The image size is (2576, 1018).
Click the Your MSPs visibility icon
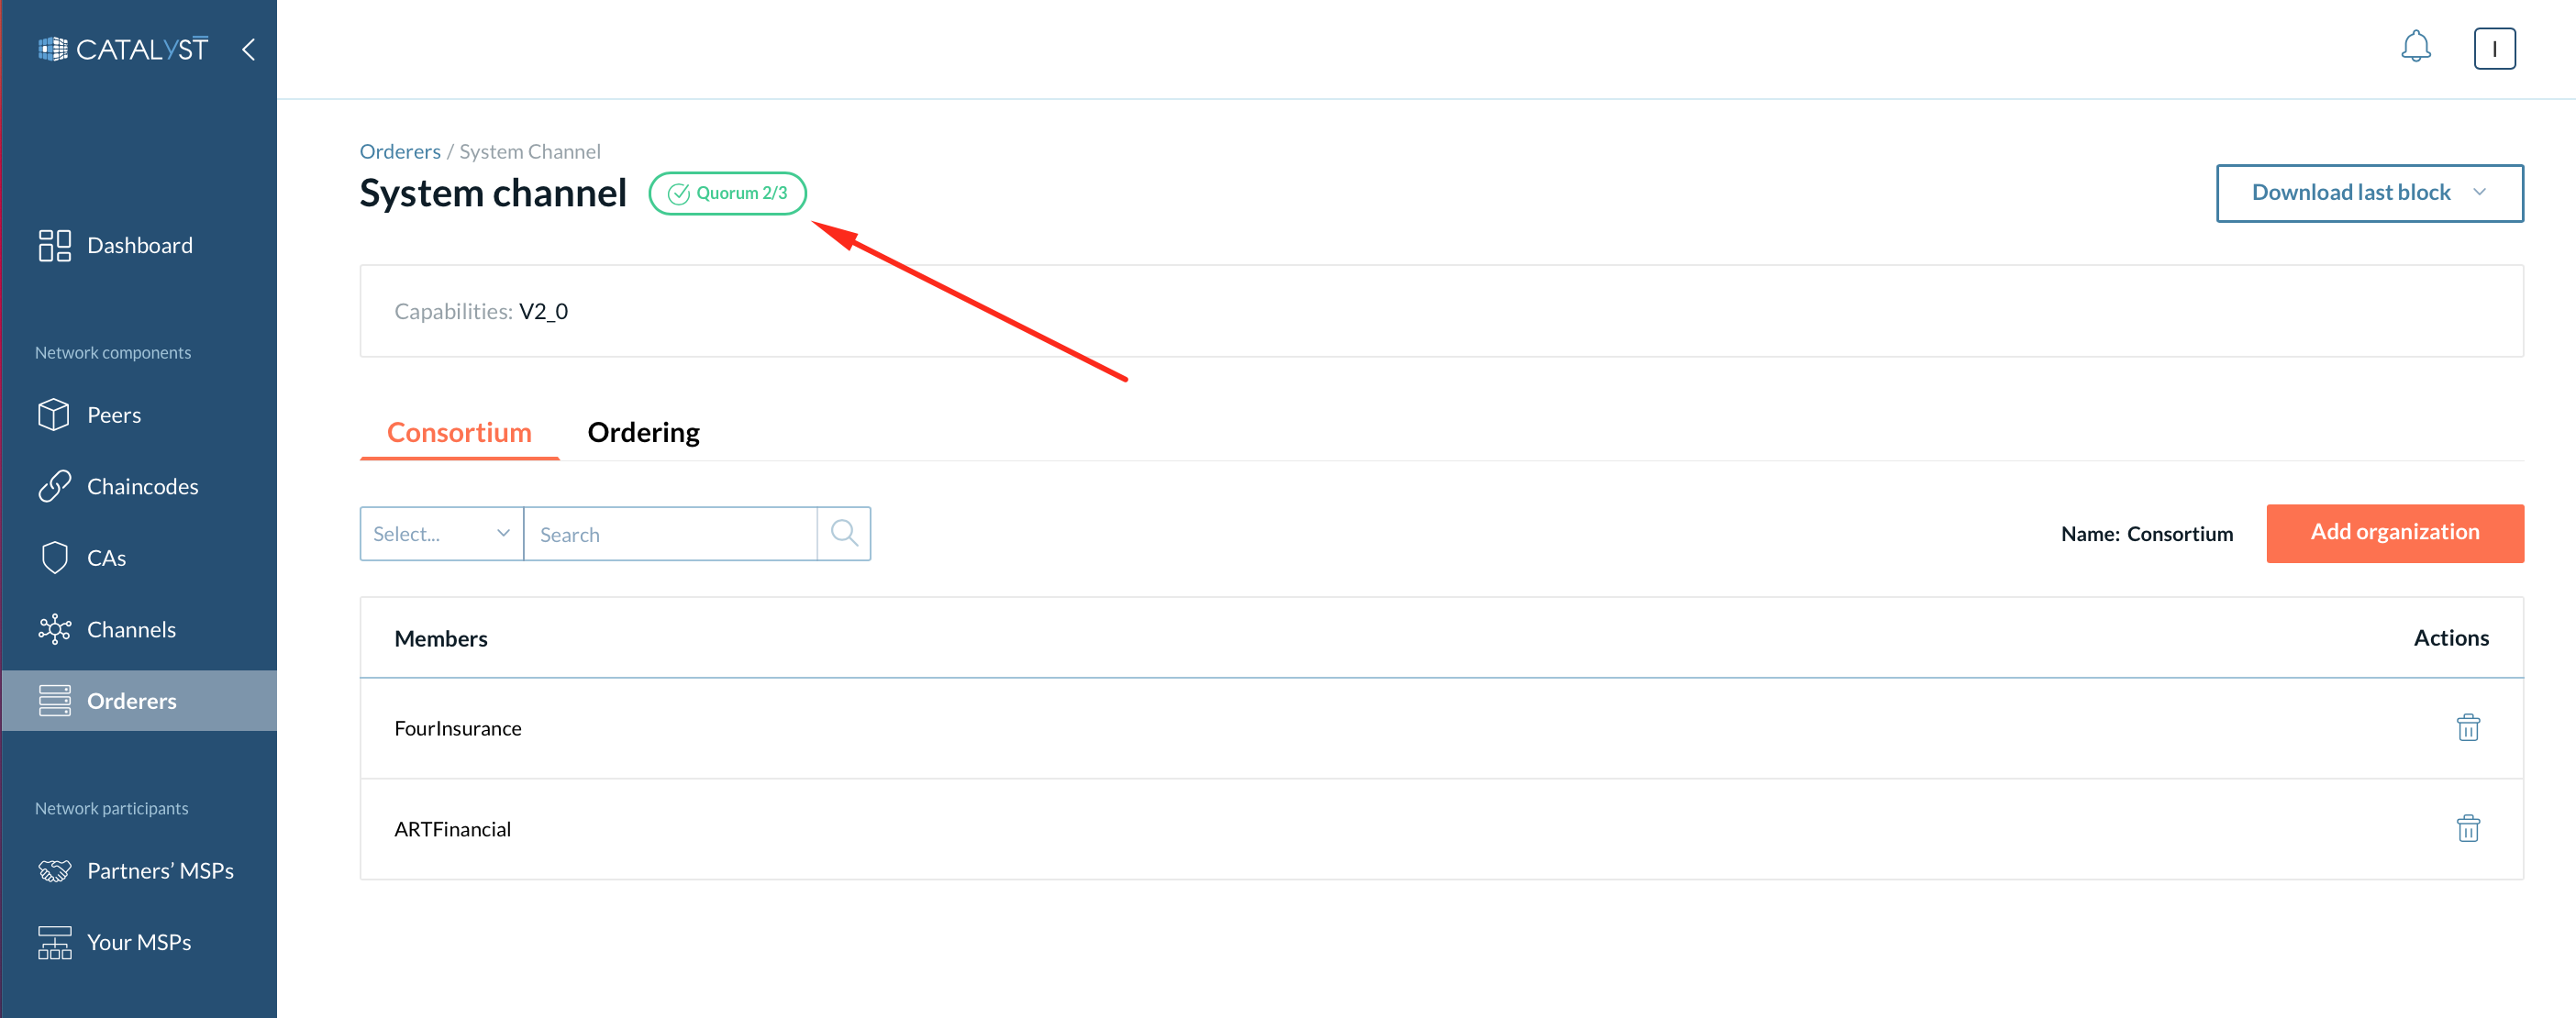pyautogui.click(x=54, y=941)
